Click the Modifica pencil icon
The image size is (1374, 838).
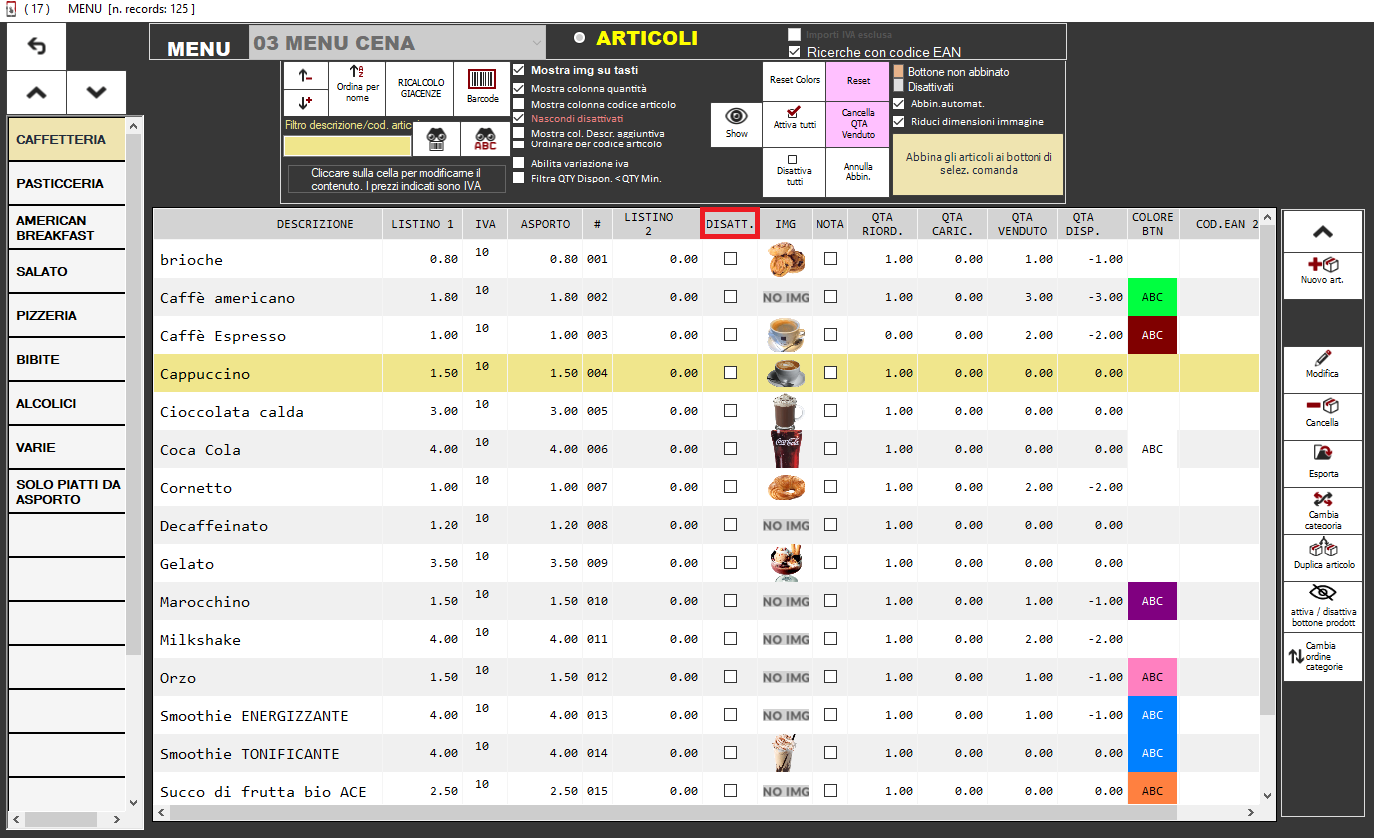tap(1322, 357)
